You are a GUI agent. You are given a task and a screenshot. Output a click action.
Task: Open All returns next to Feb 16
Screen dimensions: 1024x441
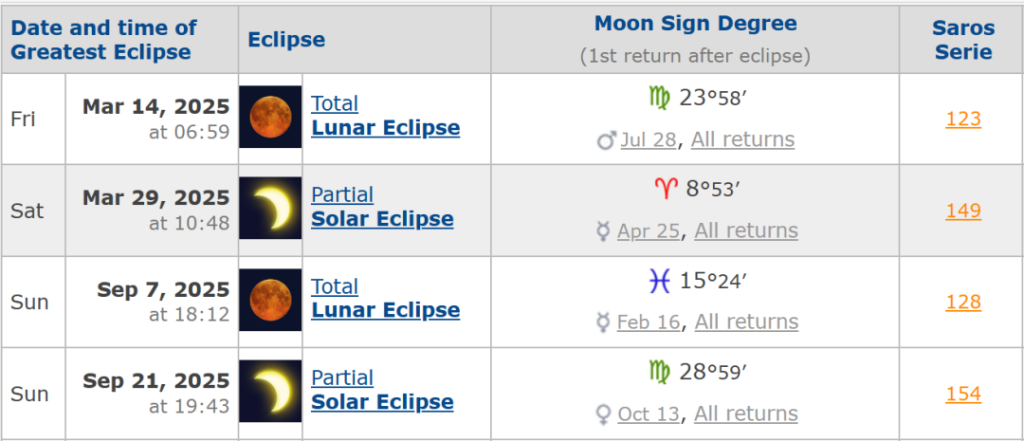click(x=746, y=322)
